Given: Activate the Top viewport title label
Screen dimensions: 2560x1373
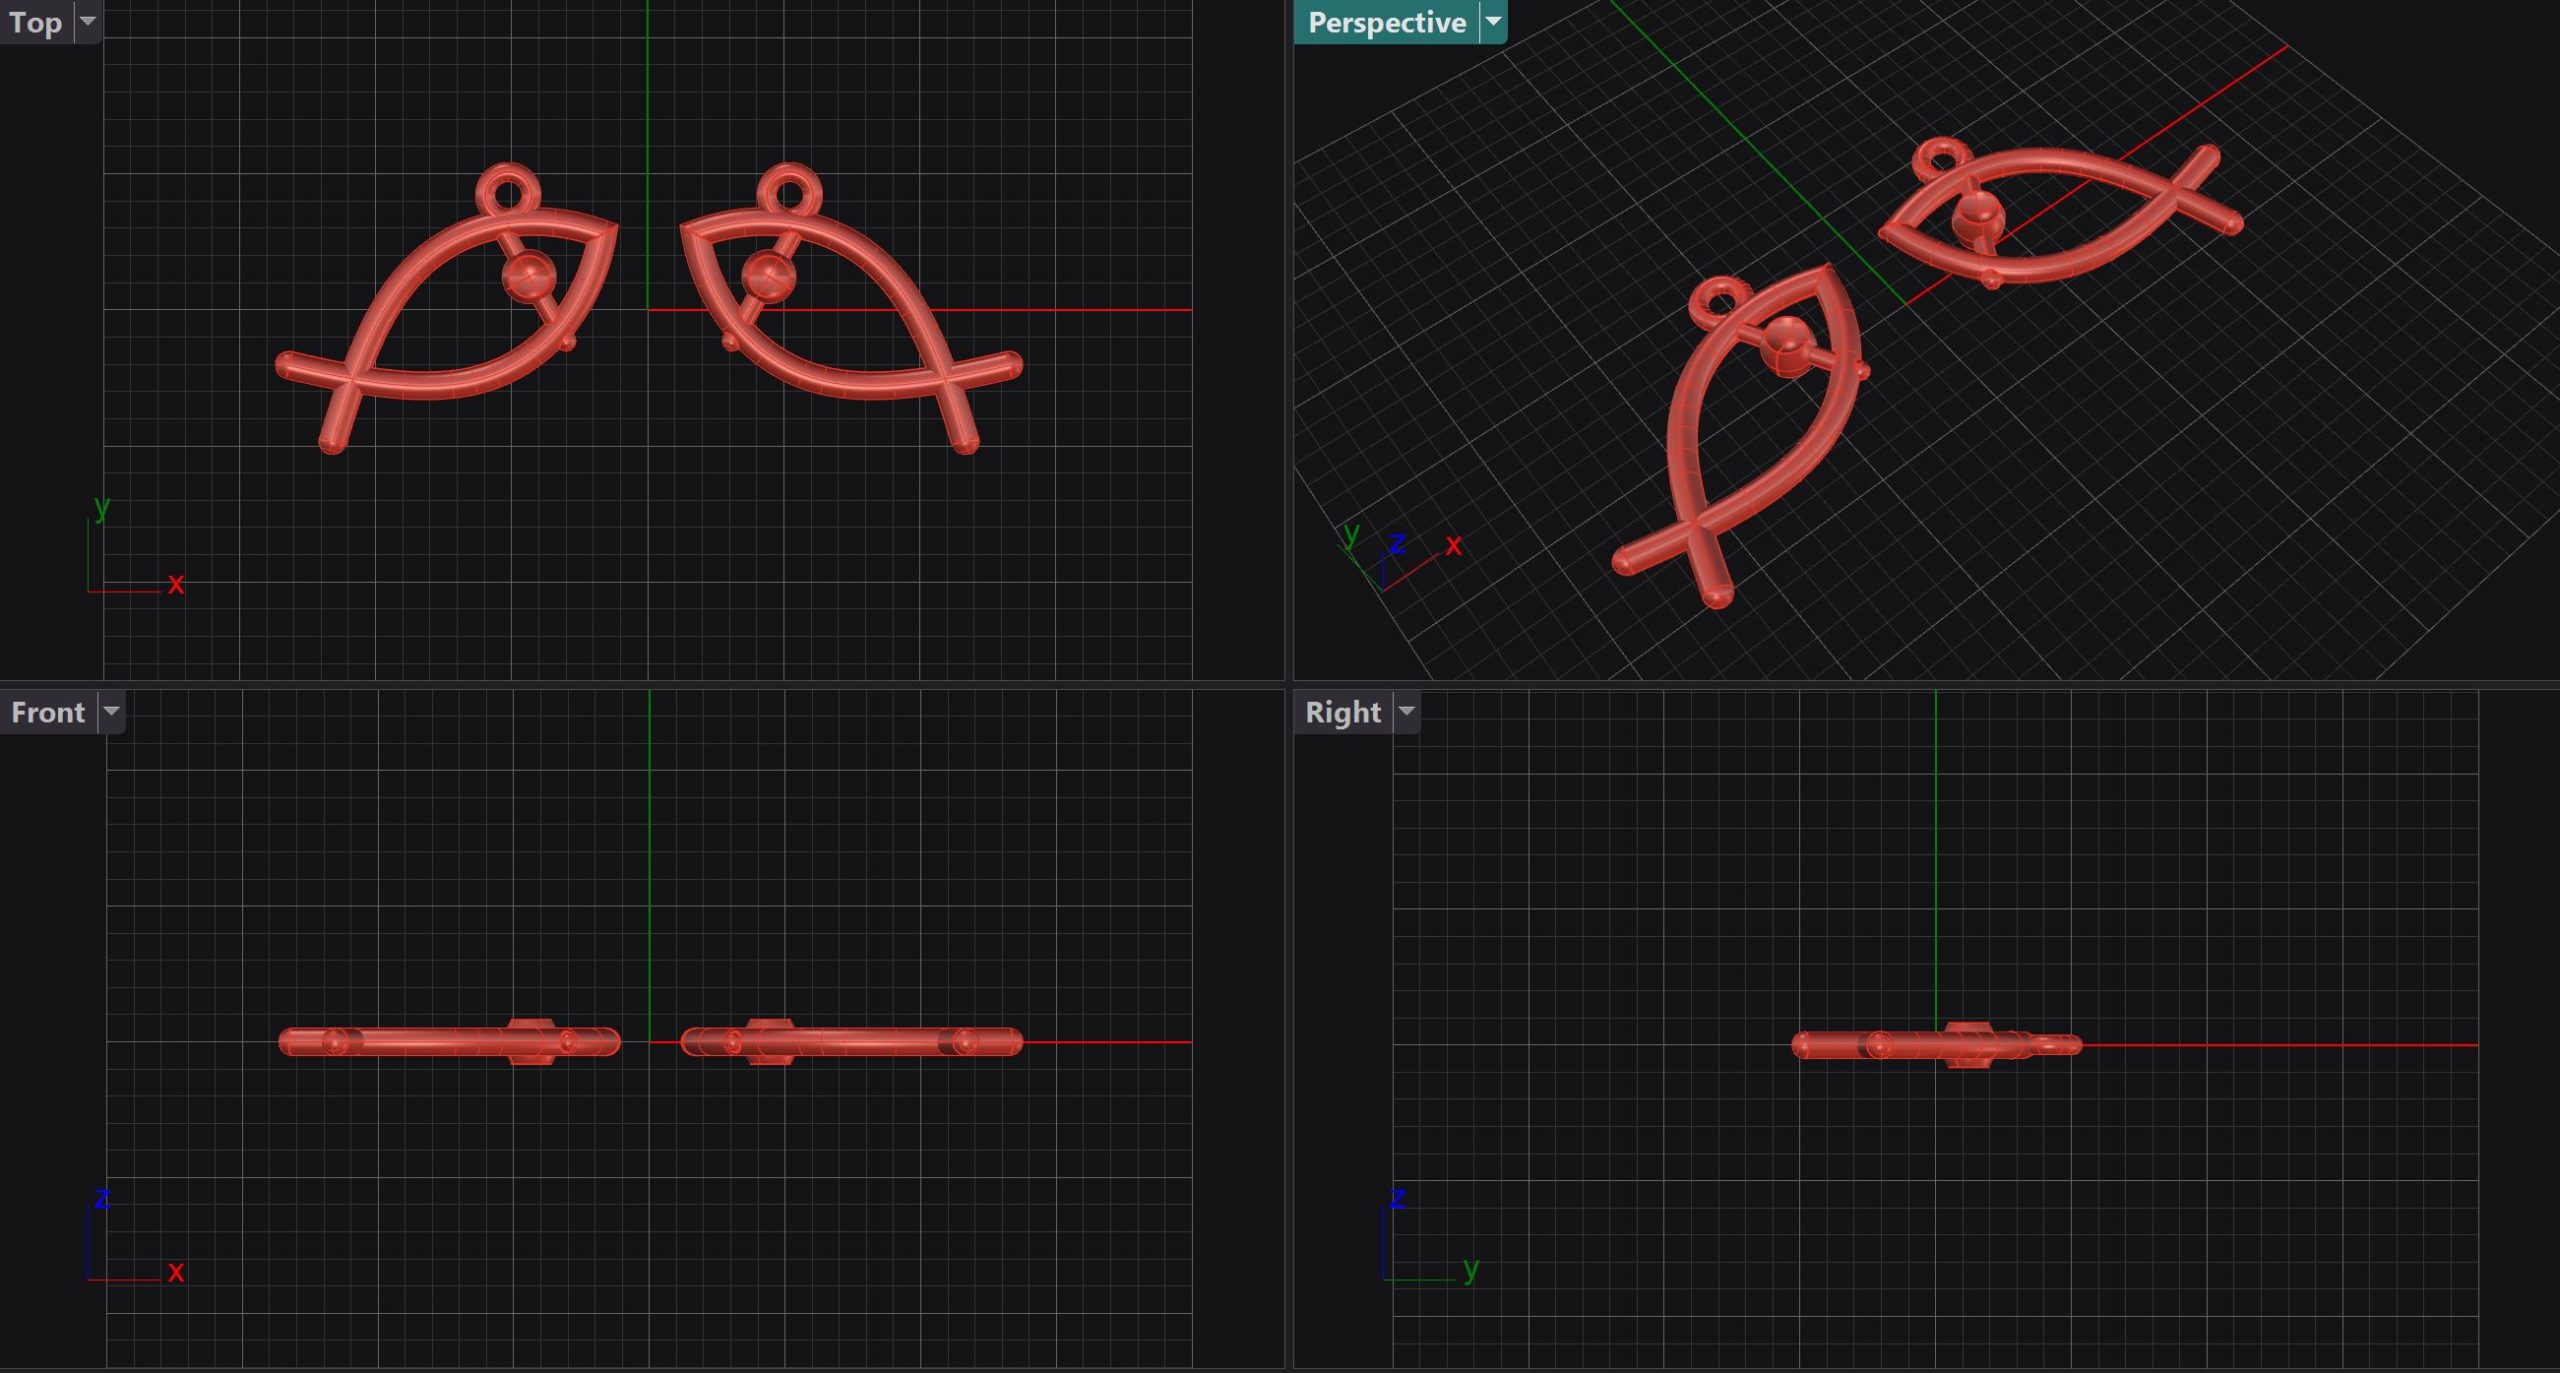Looking at the screenshot, I should 36,22.
